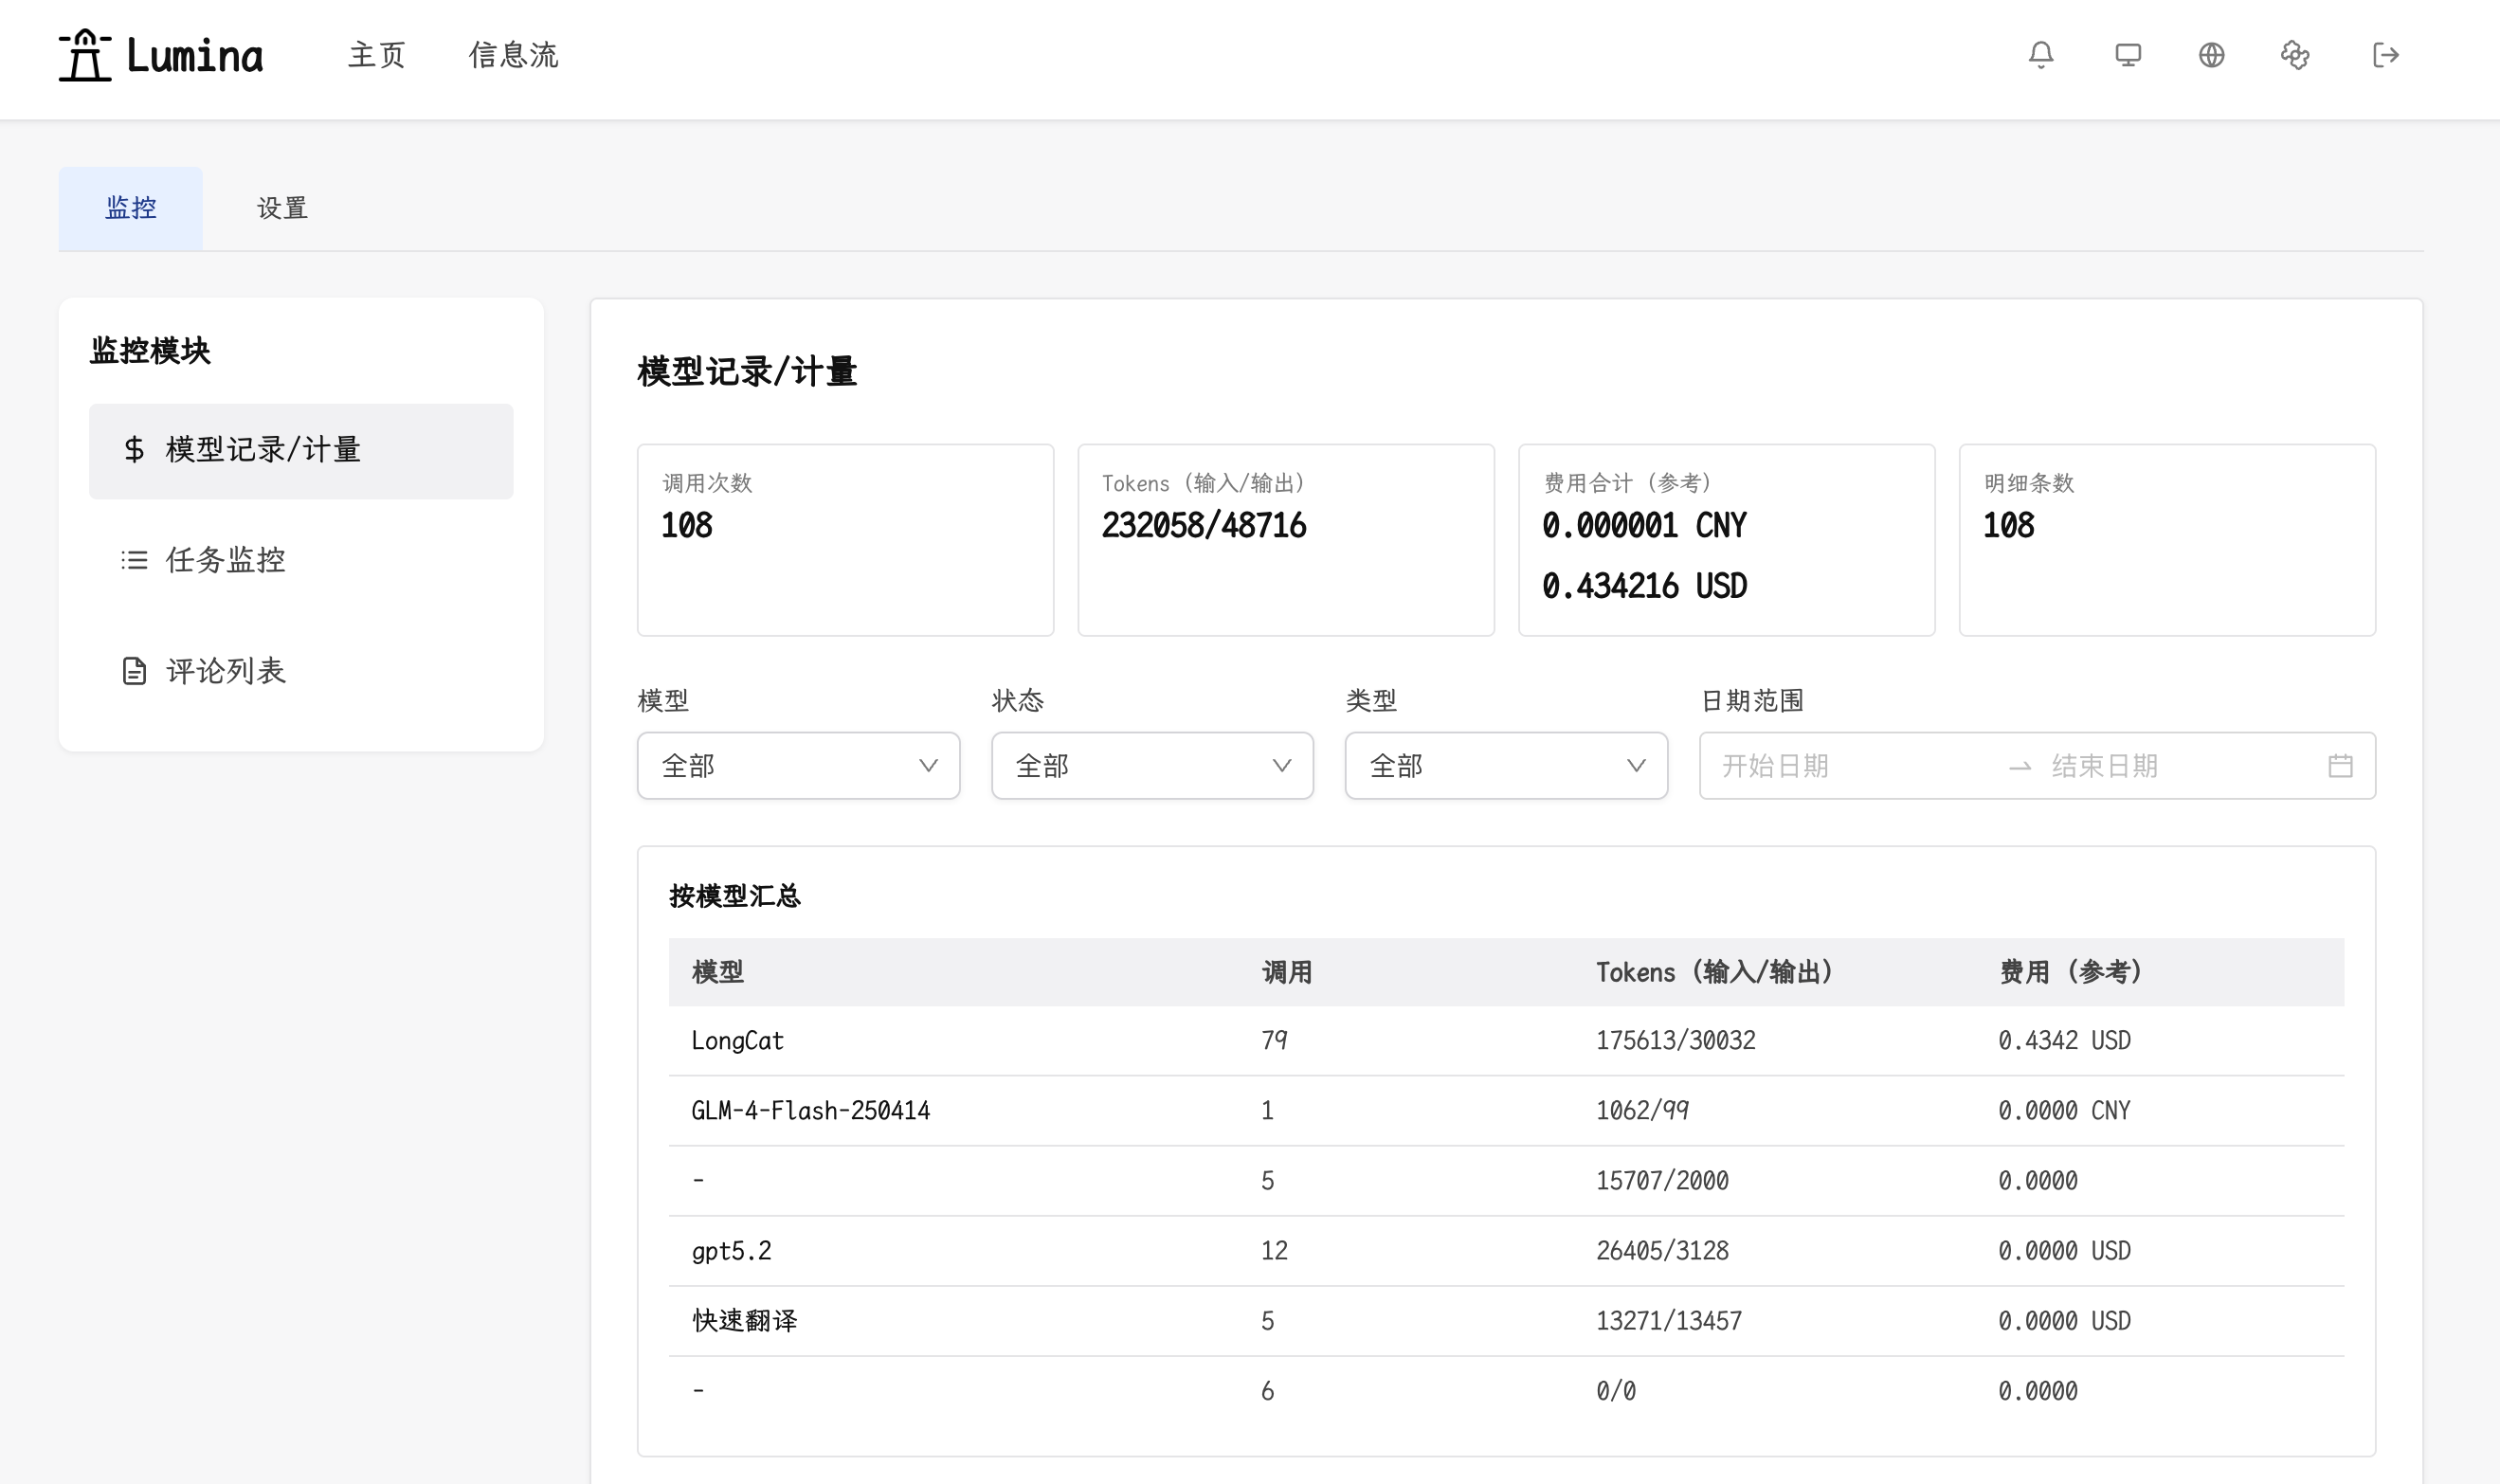Viewport: 2500px width, 1484px height.
Task: Click the 0.4342 USD cost cell
Action: [2064, 1041]
